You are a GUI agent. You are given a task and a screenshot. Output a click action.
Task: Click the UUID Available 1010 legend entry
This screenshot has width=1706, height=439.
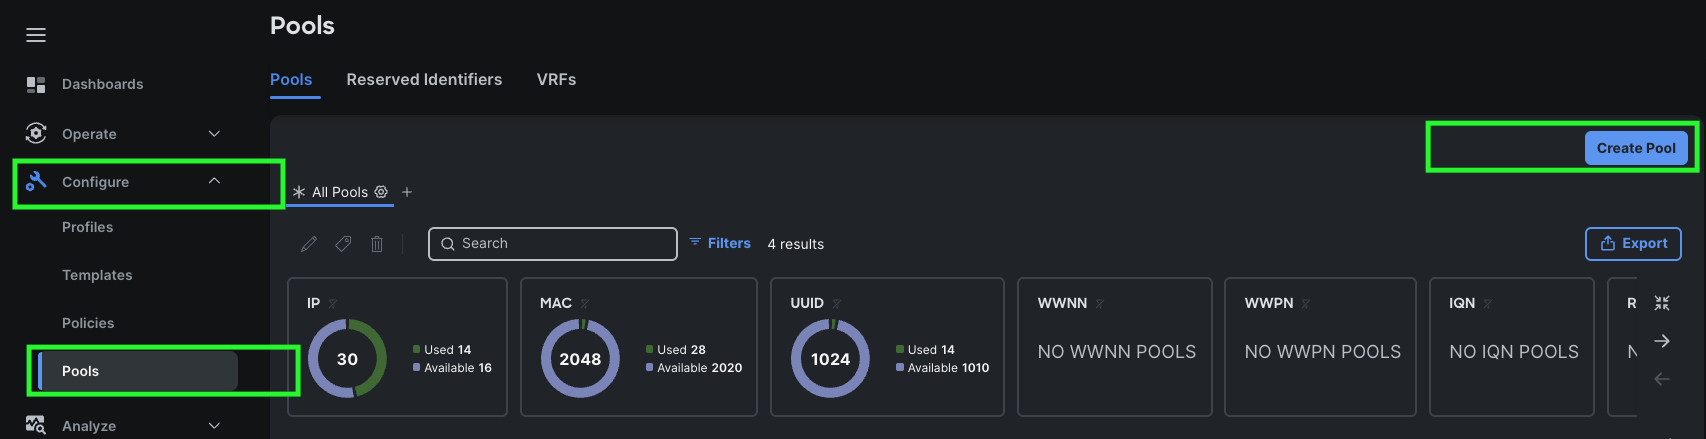[x=942, y=368]
